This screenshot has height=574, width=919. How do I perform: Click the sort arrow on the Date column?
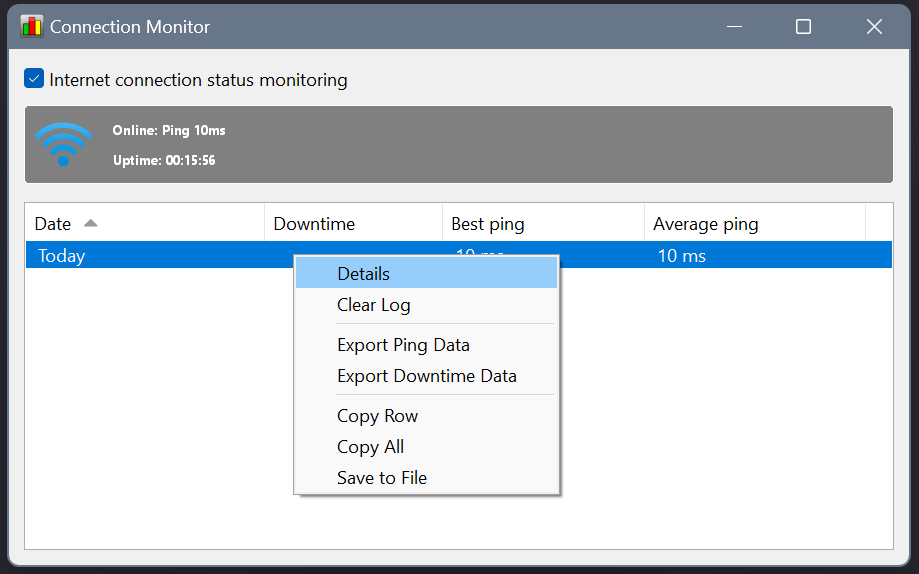pyautogui.click(x=90, y=223)
